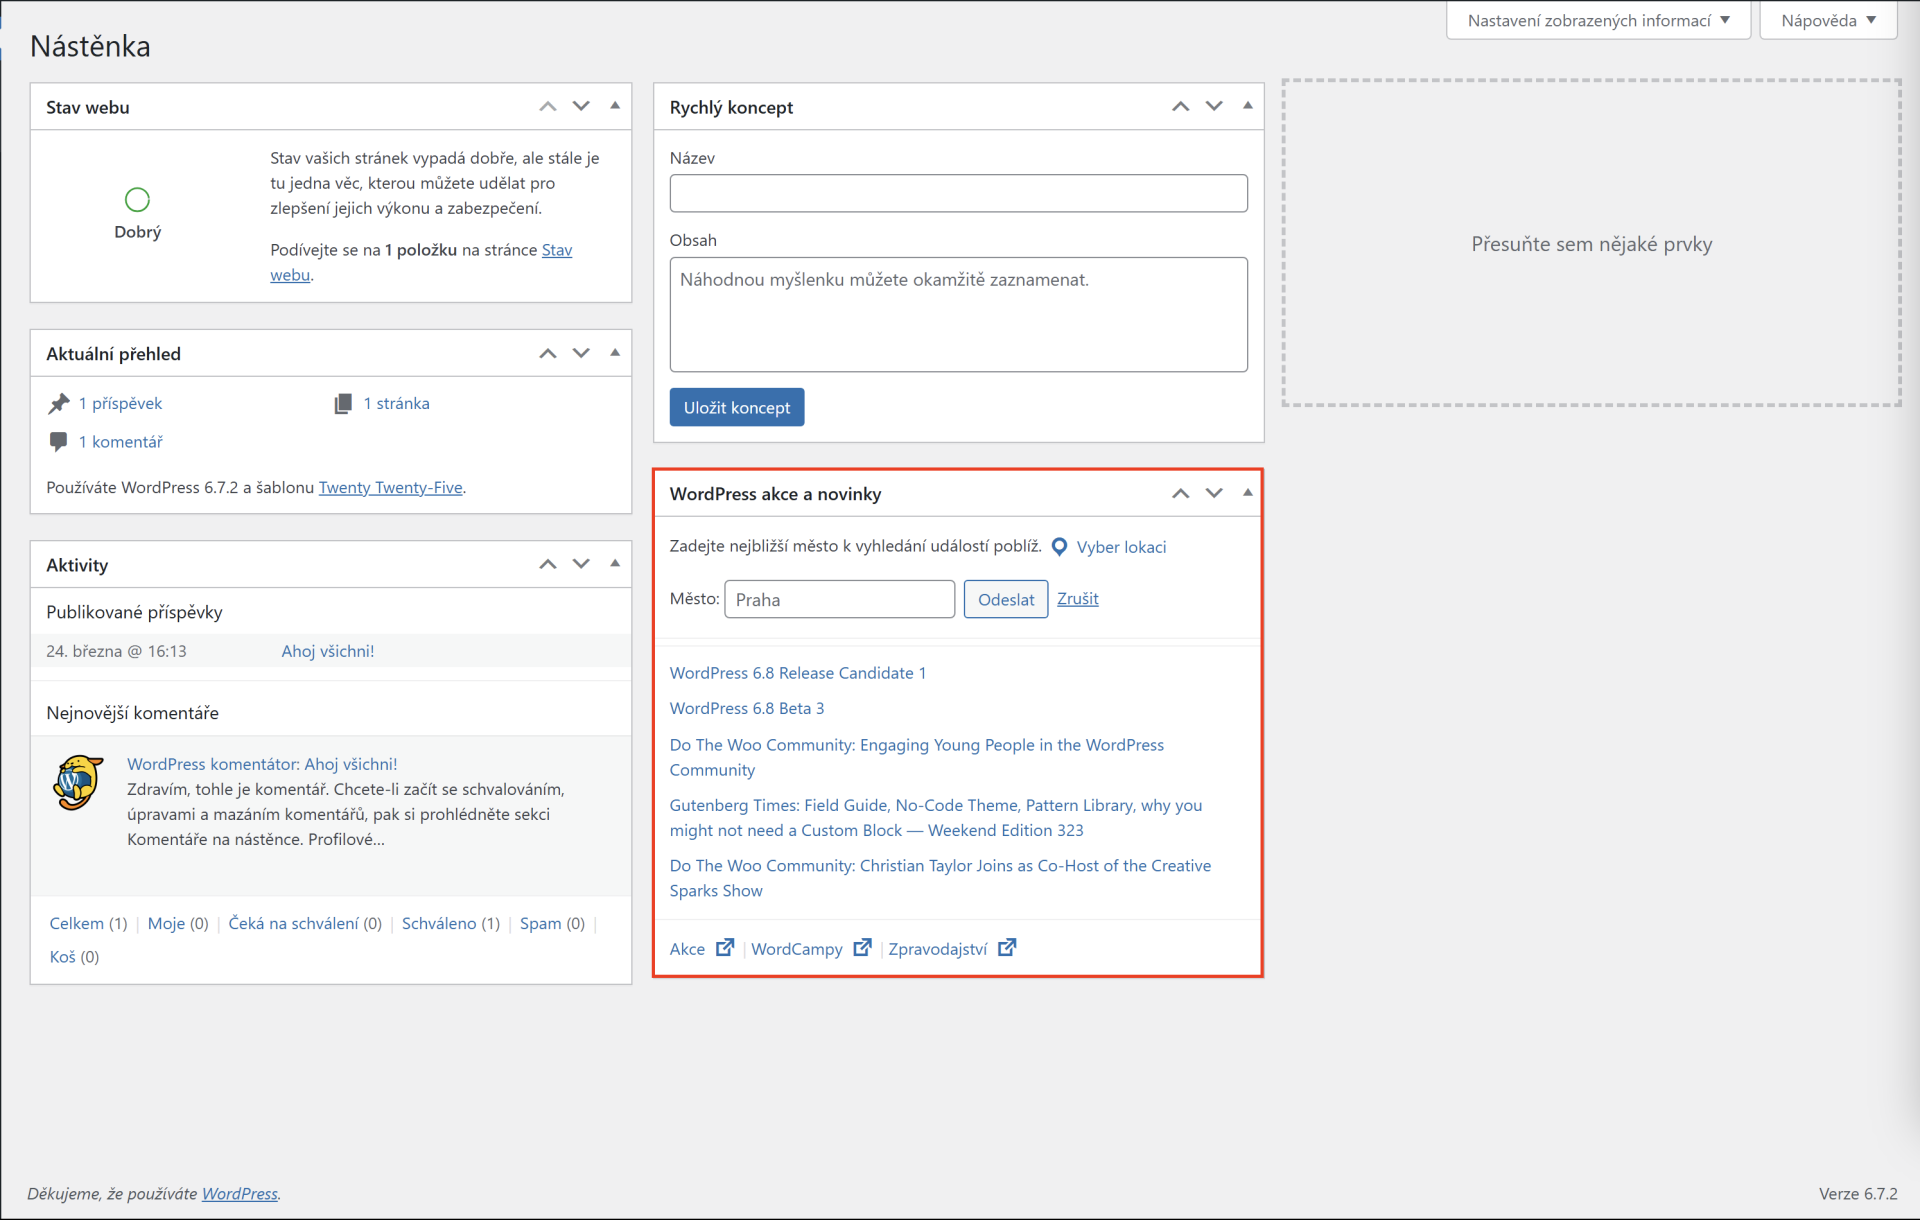Collapse the Stav webu panel
Viewport: 1920px width, 1220px height.
tap(615, 106)
